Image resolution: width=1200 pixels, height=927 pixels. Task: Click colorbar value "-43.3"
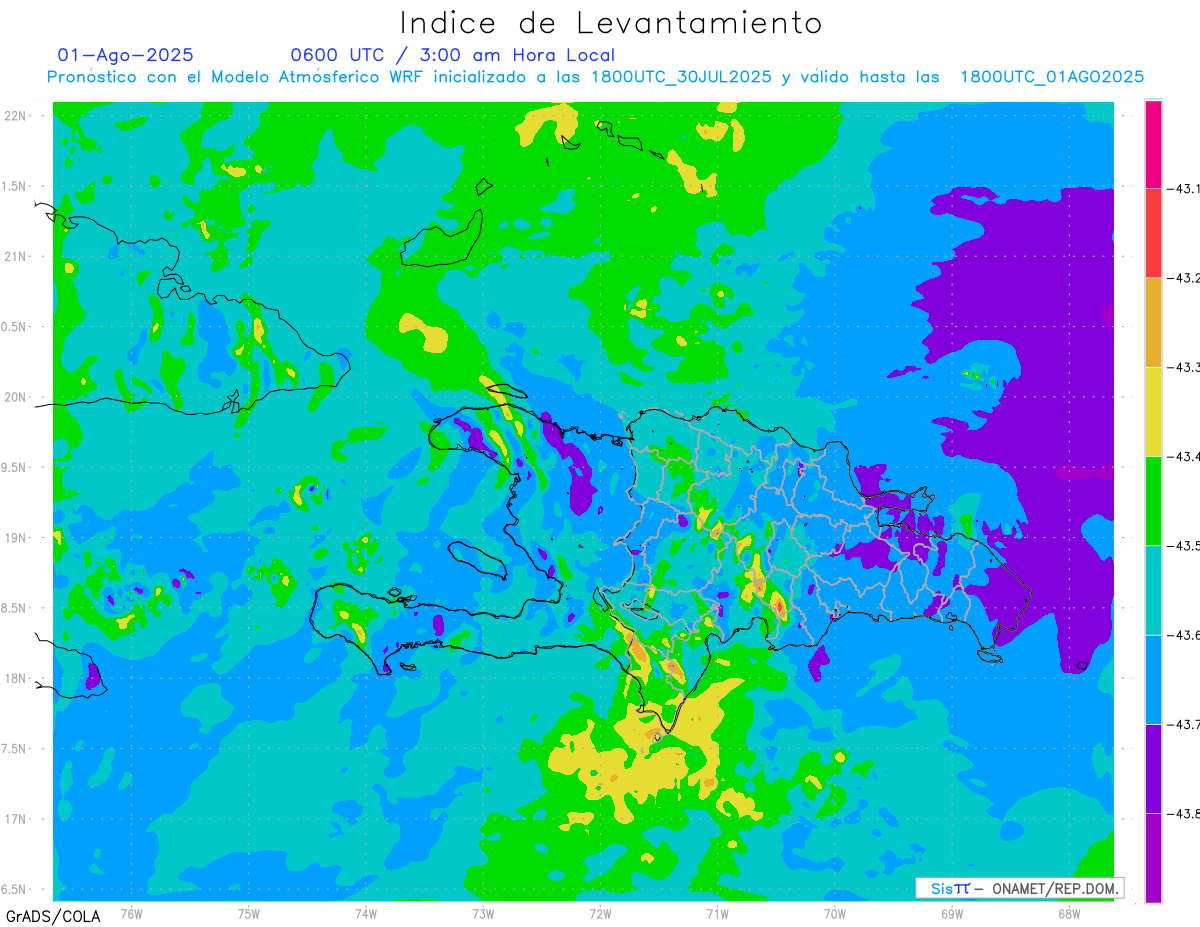click(1182, 368)
